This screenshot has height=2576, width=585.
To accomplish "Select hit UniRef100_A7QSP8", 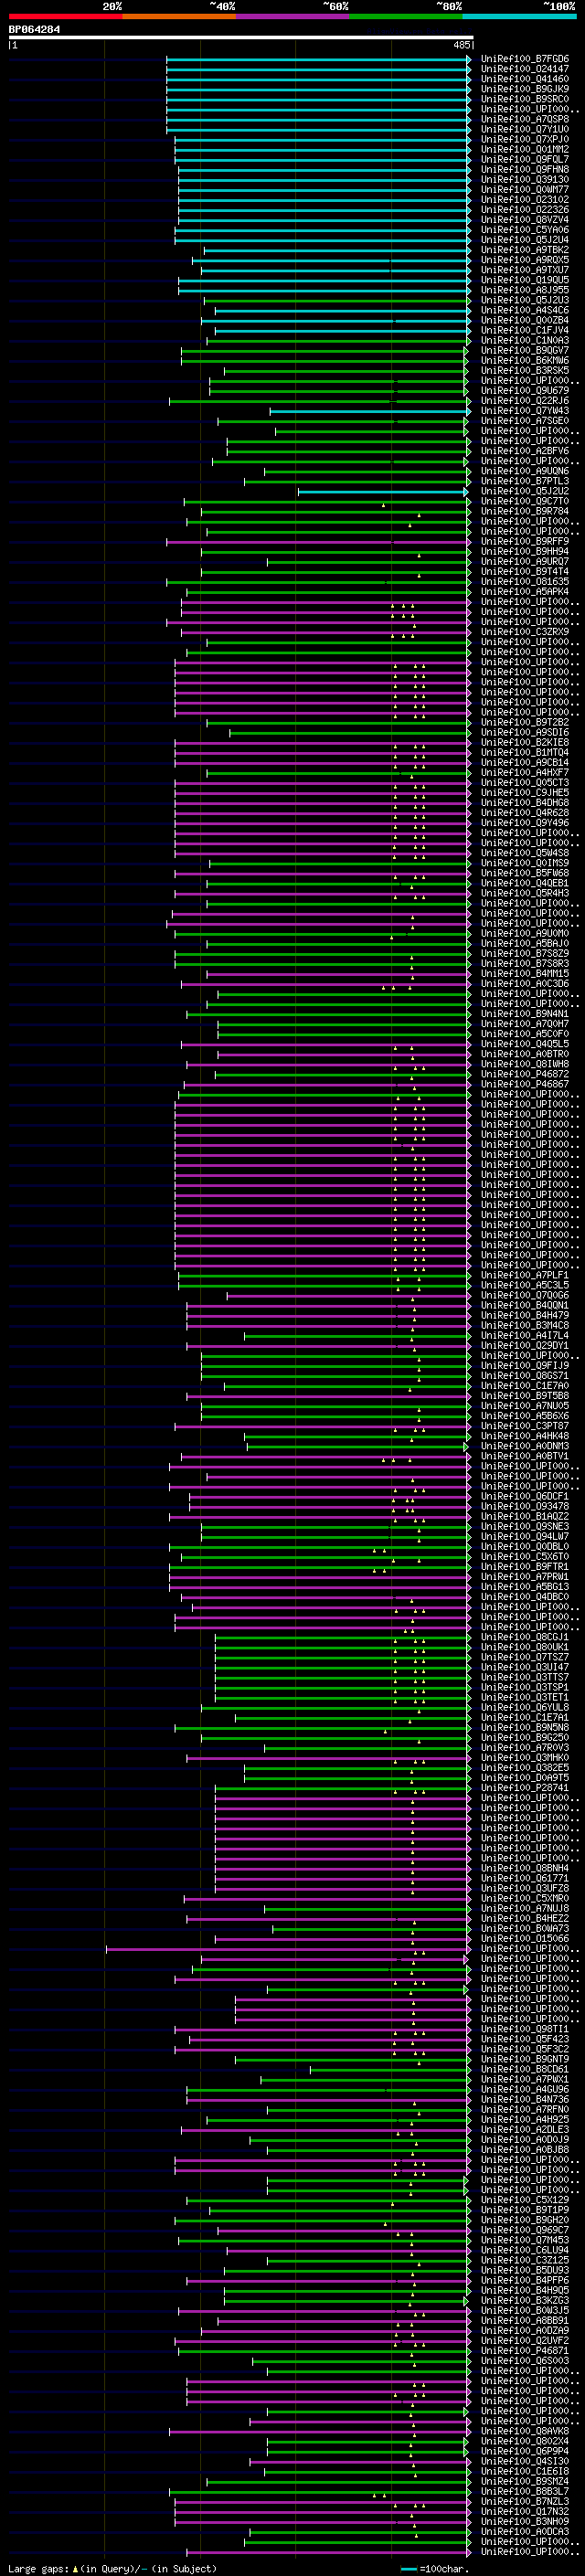I will (x=524, y=120).
